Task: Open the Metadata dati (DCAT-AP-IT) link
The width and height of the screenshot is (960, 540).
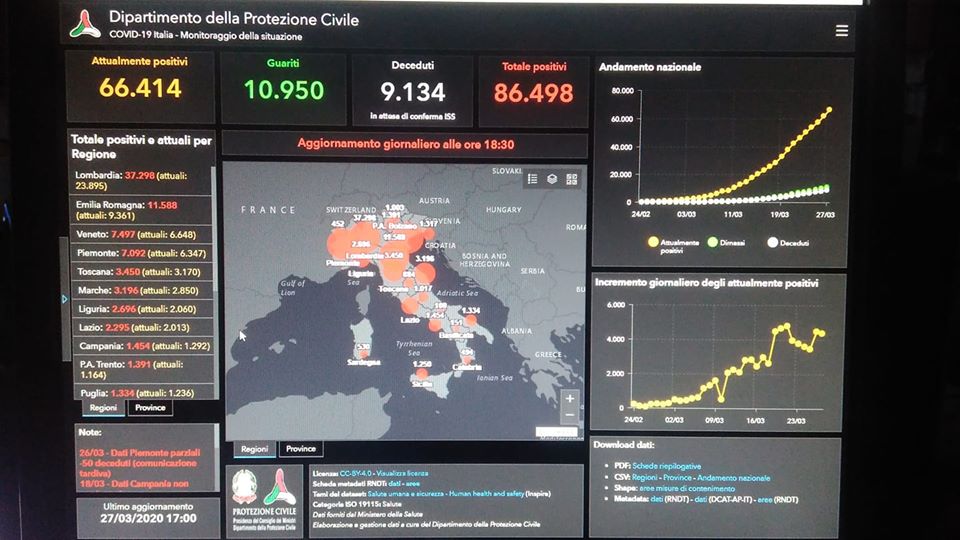Action: tap(700, 500)
